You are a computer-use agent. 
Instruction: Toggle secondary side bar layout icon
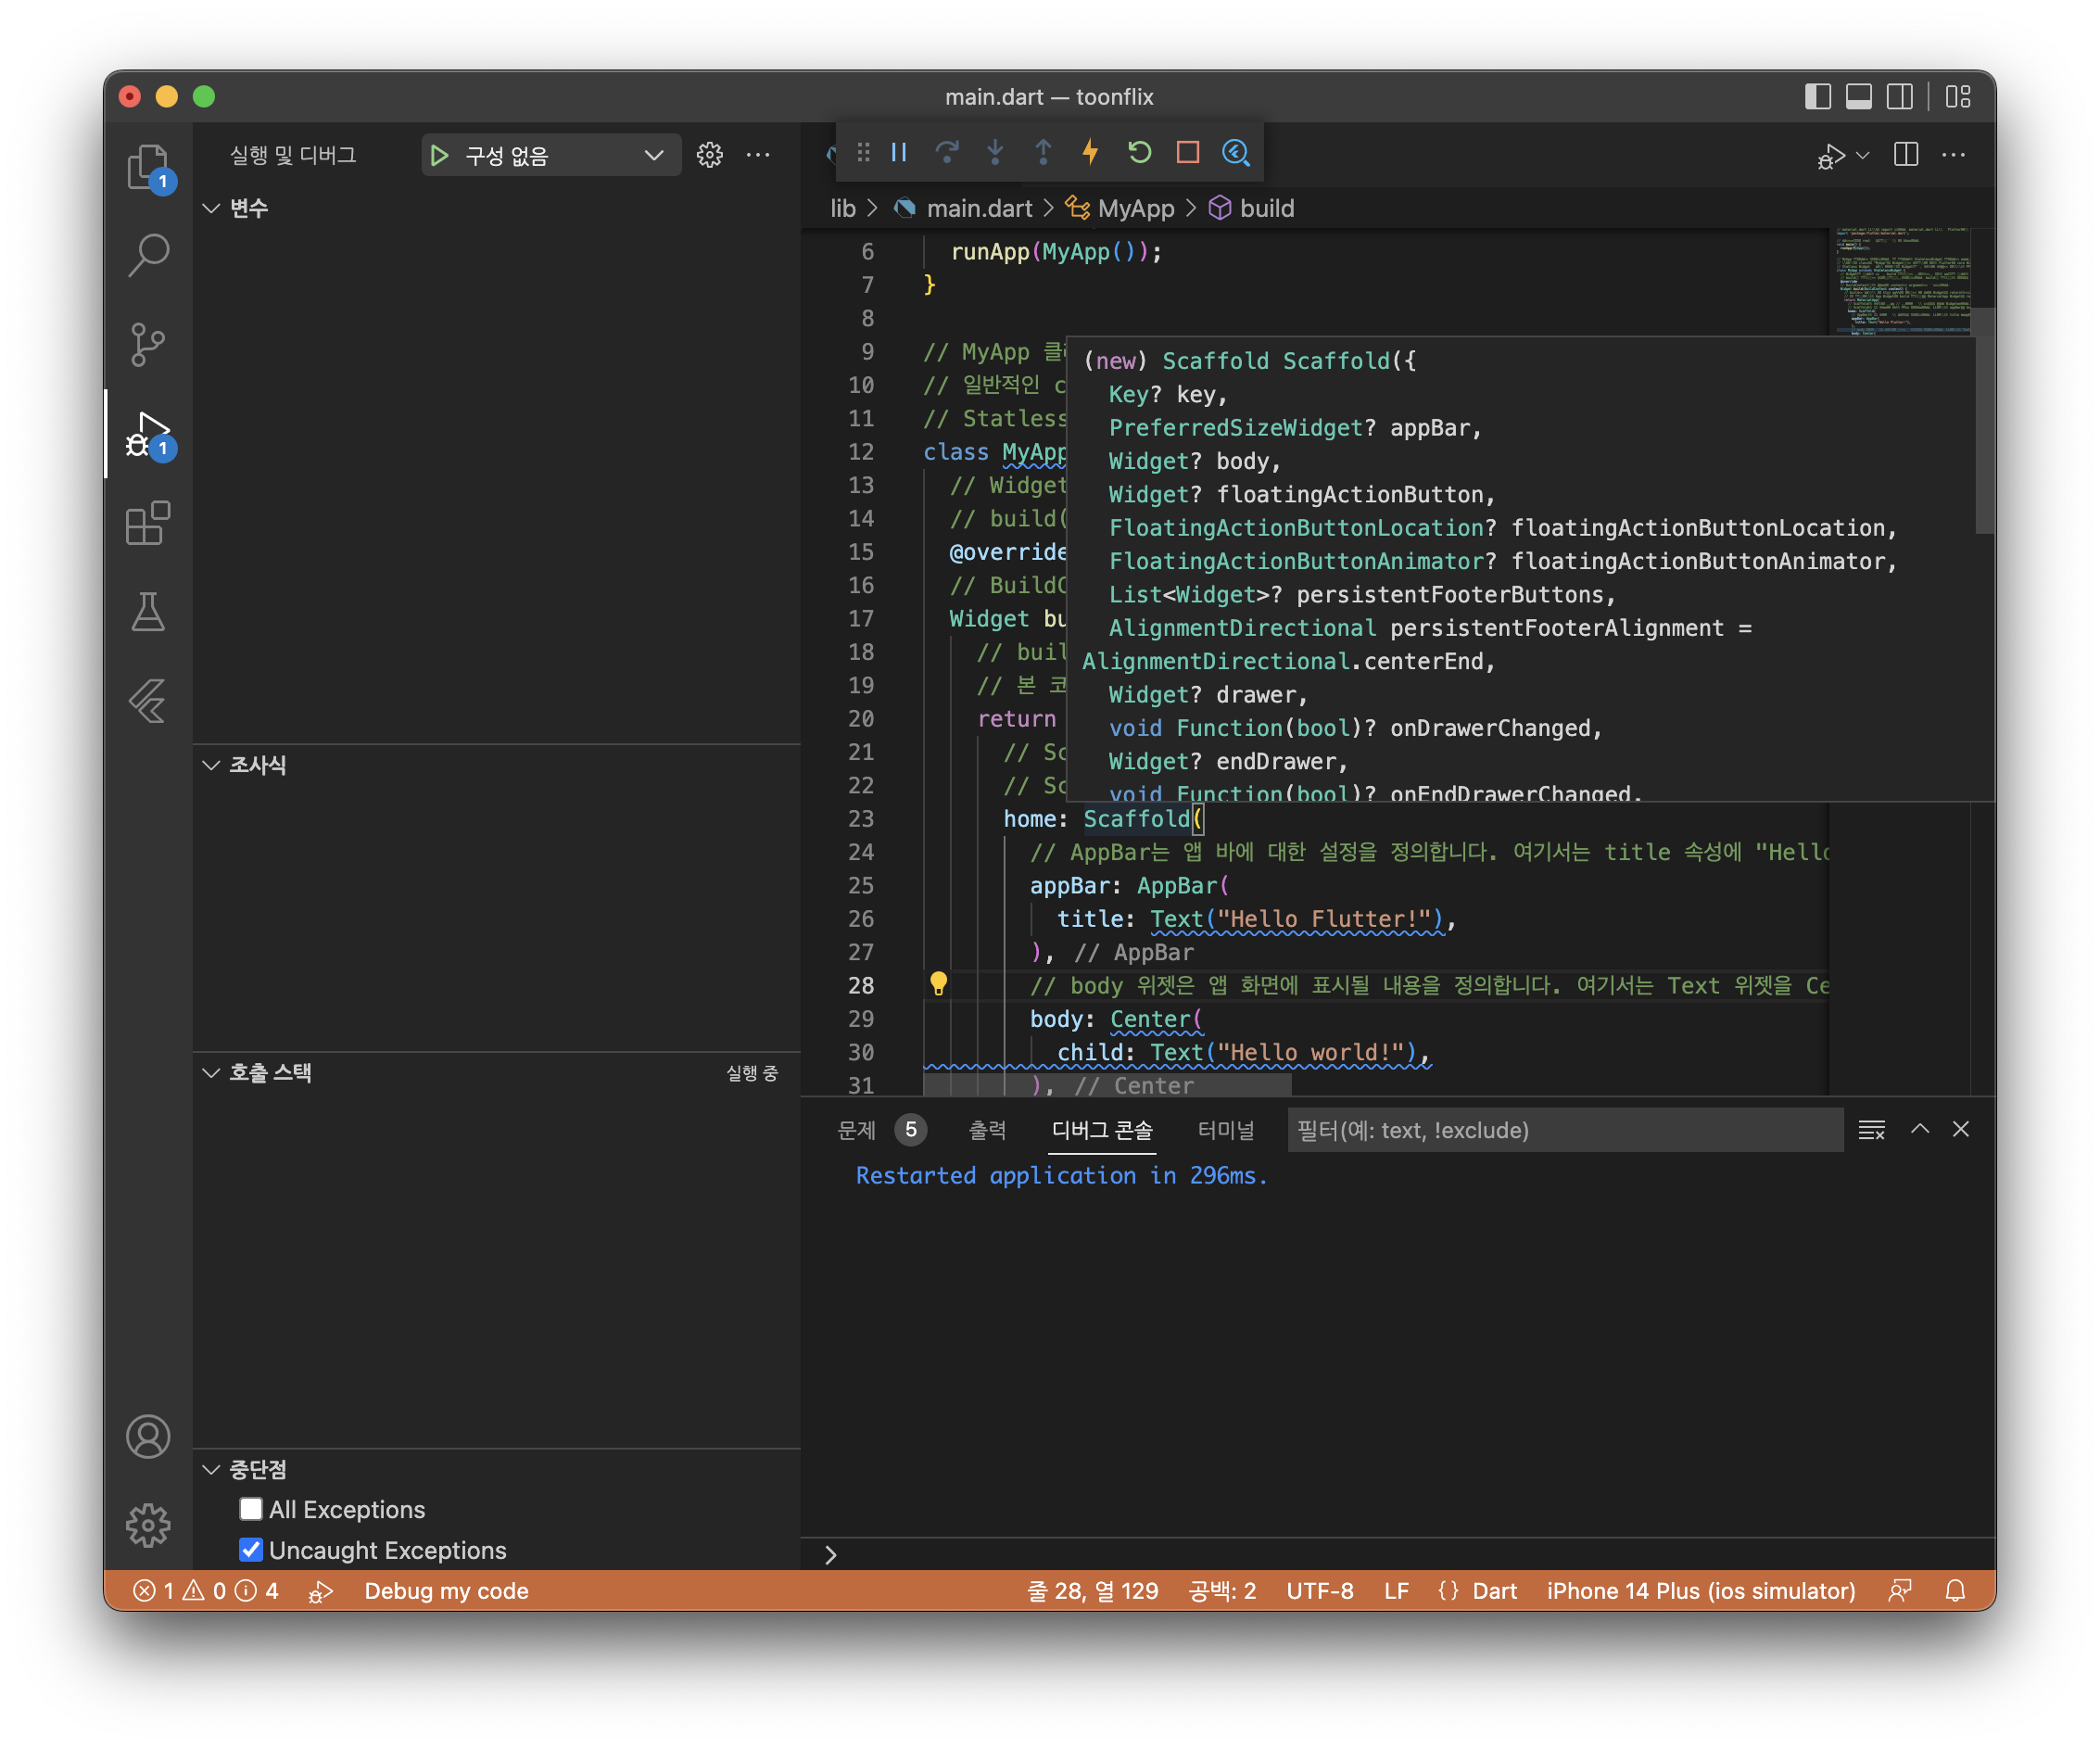pos(1899,97)
